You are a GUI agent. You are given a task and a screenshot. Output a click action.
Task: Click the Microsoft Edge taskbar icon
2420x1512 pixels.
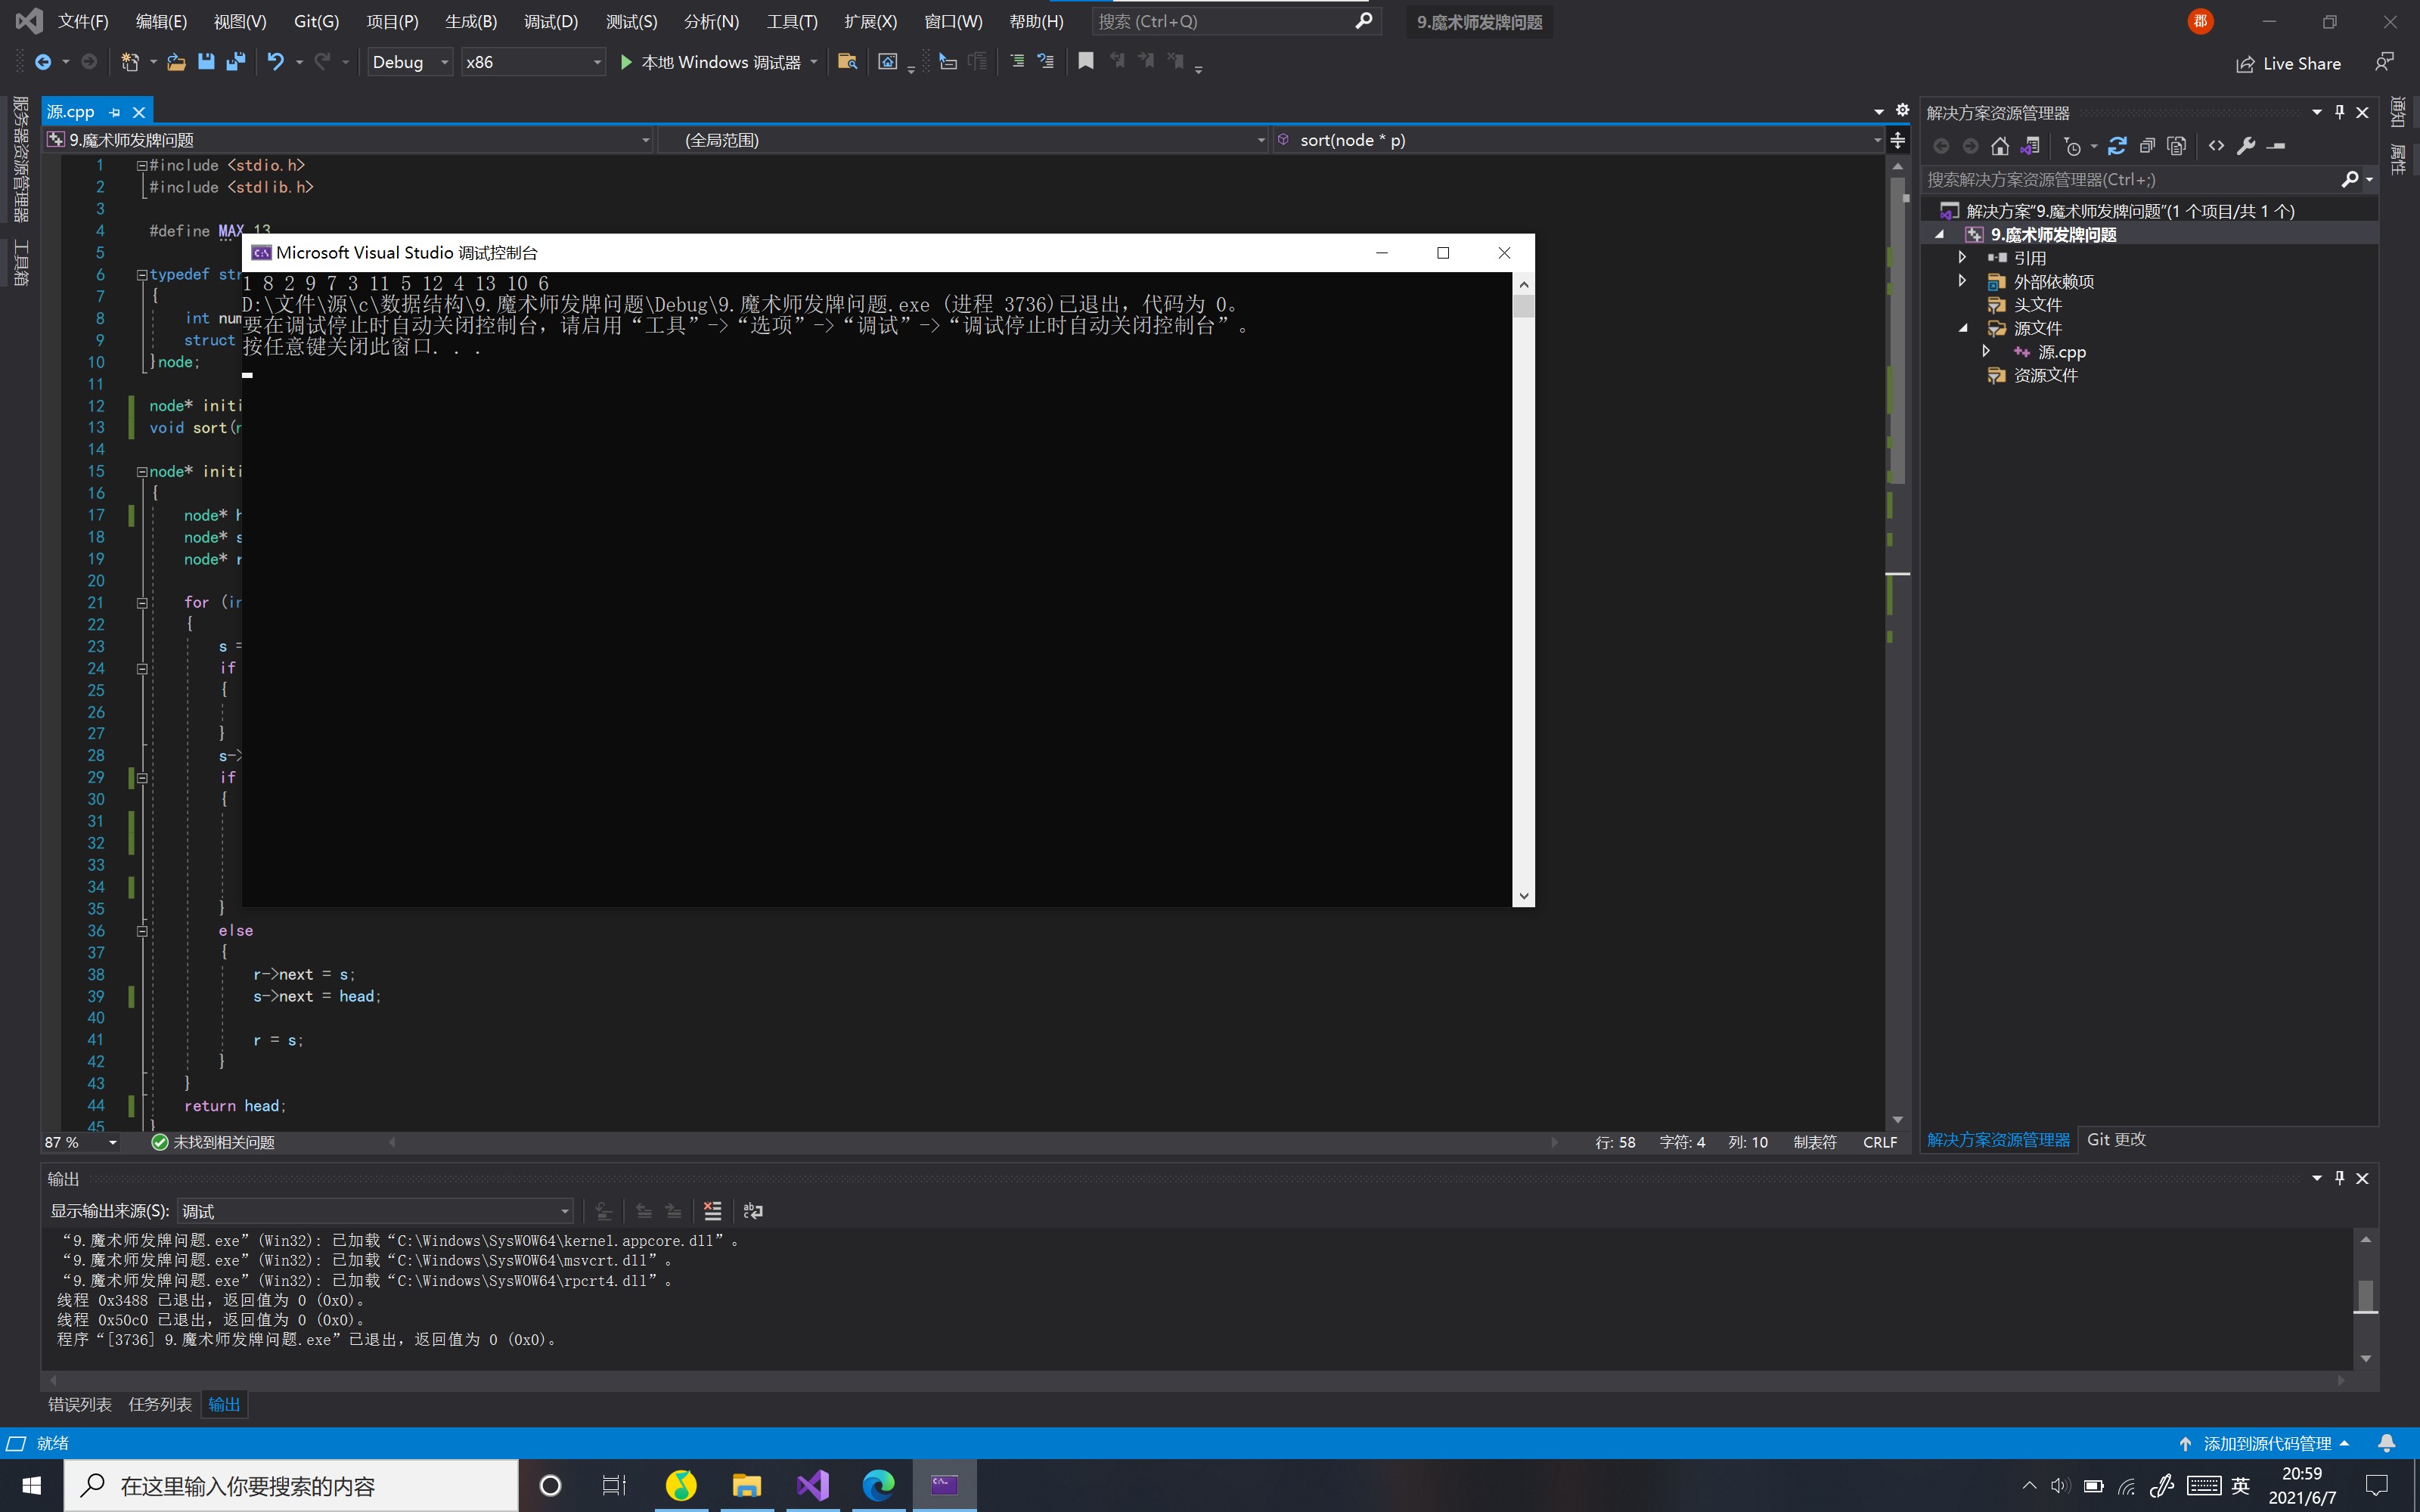tap(879, 1485)
